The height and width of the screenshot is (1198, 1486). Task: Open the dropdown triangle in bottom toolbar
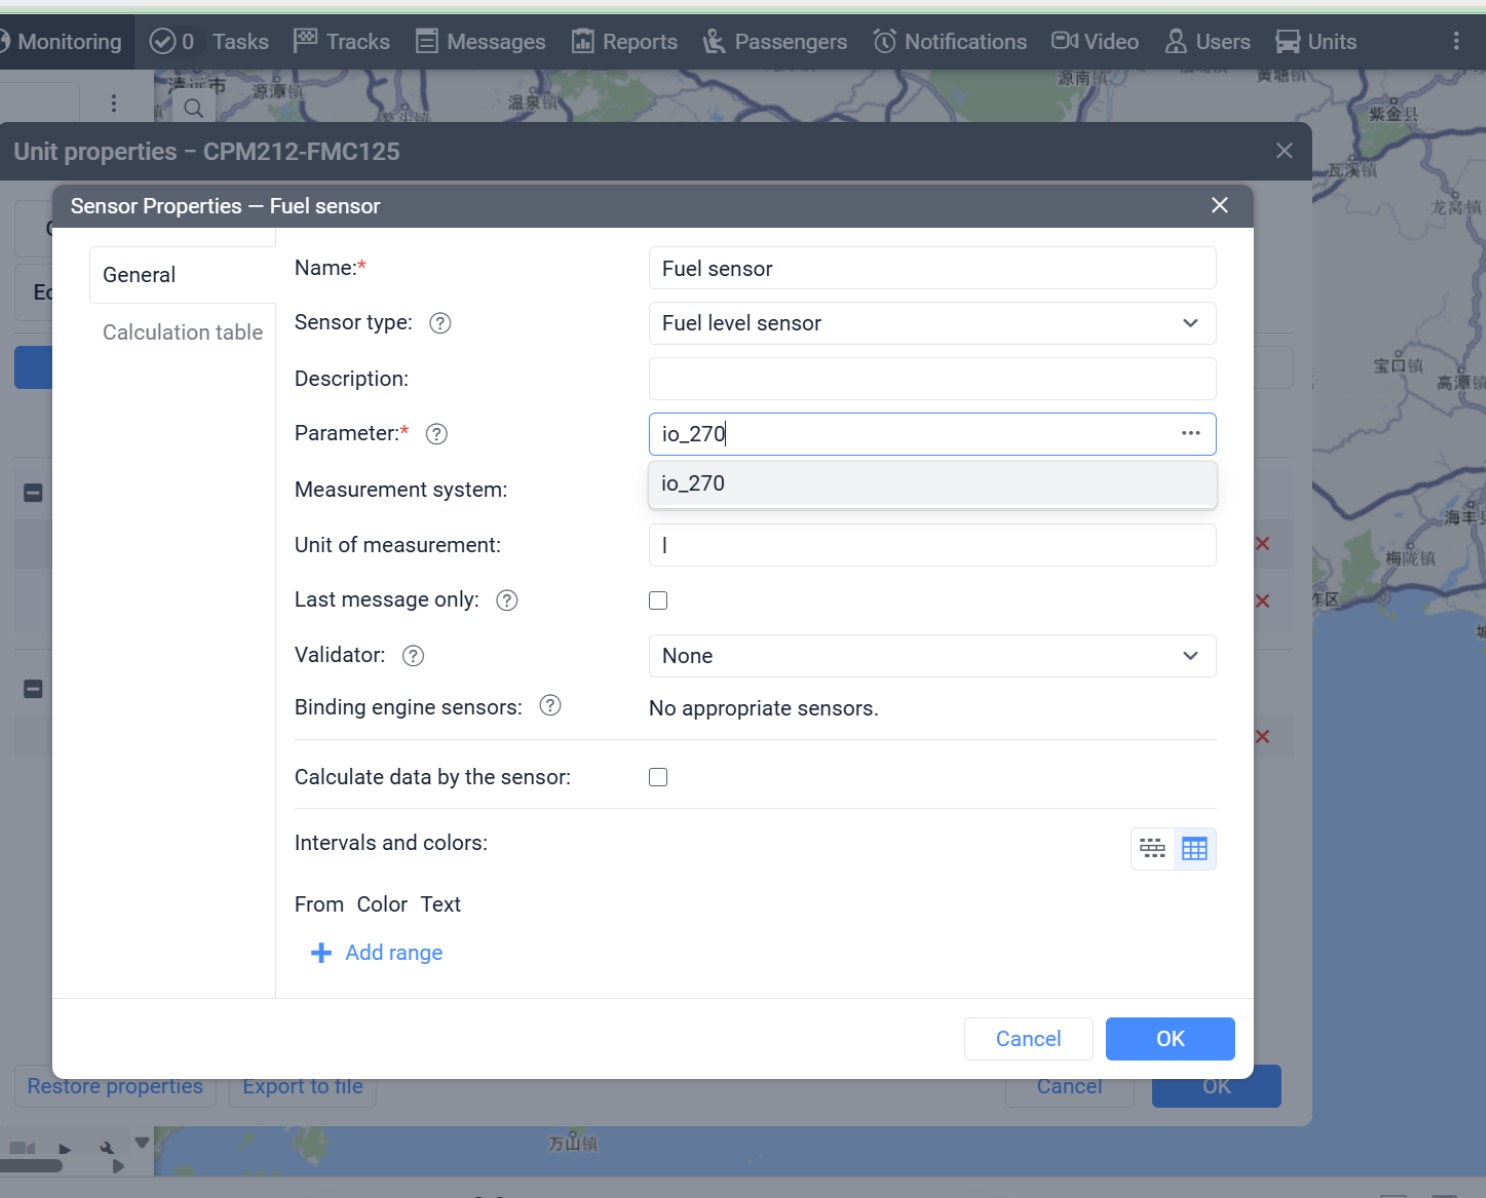point(142,1142)
